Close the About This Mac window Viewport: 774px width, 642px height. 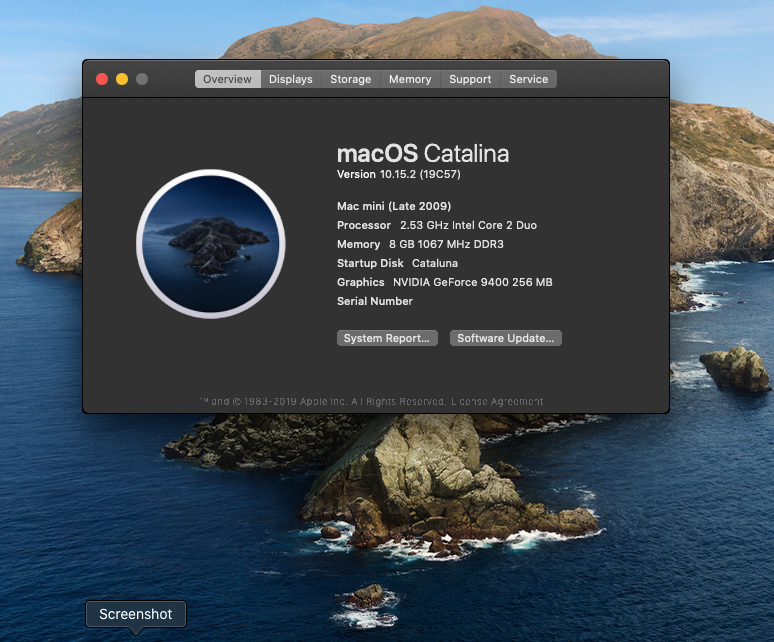coord(102,79)
